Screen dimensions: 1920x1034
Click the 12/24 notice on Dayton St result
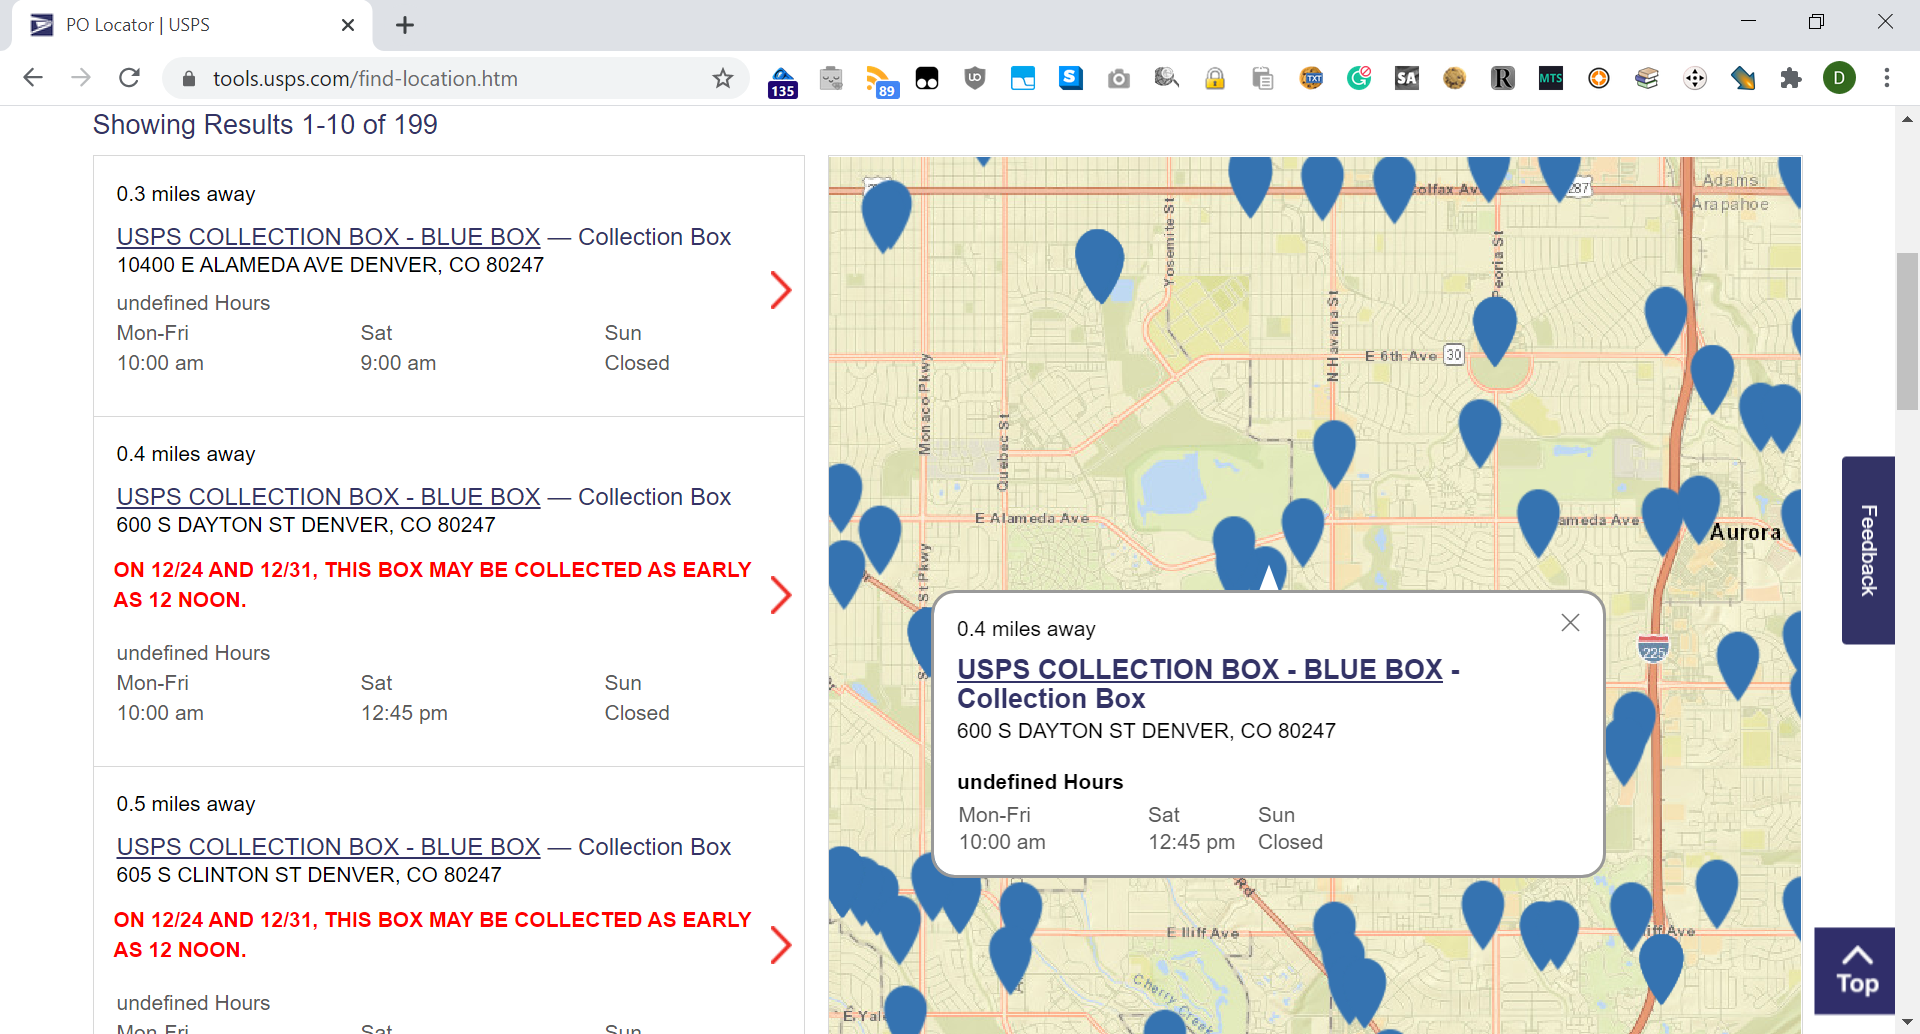coord(432,585)
